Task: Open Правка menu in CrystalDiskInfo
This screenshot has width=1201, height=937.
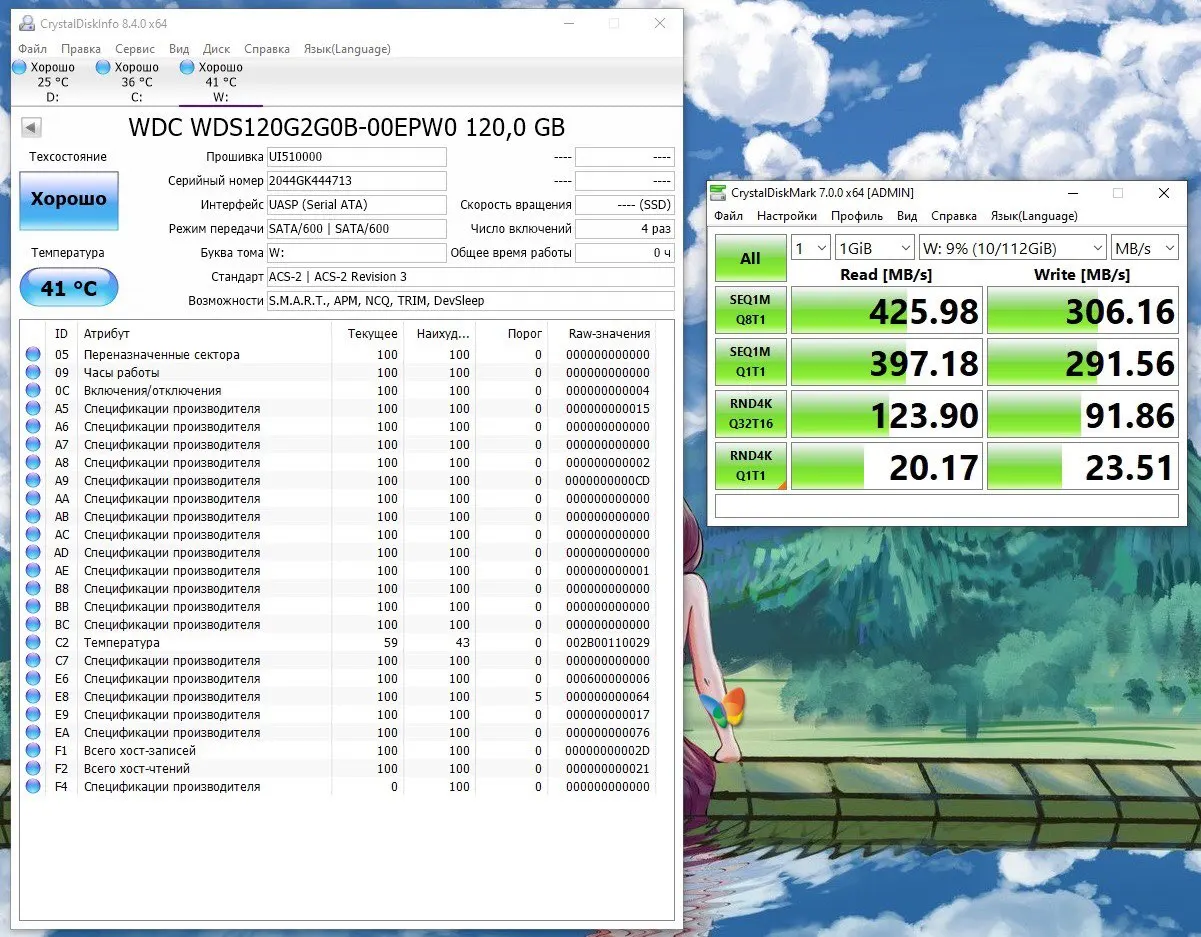Action: point(80,49)
